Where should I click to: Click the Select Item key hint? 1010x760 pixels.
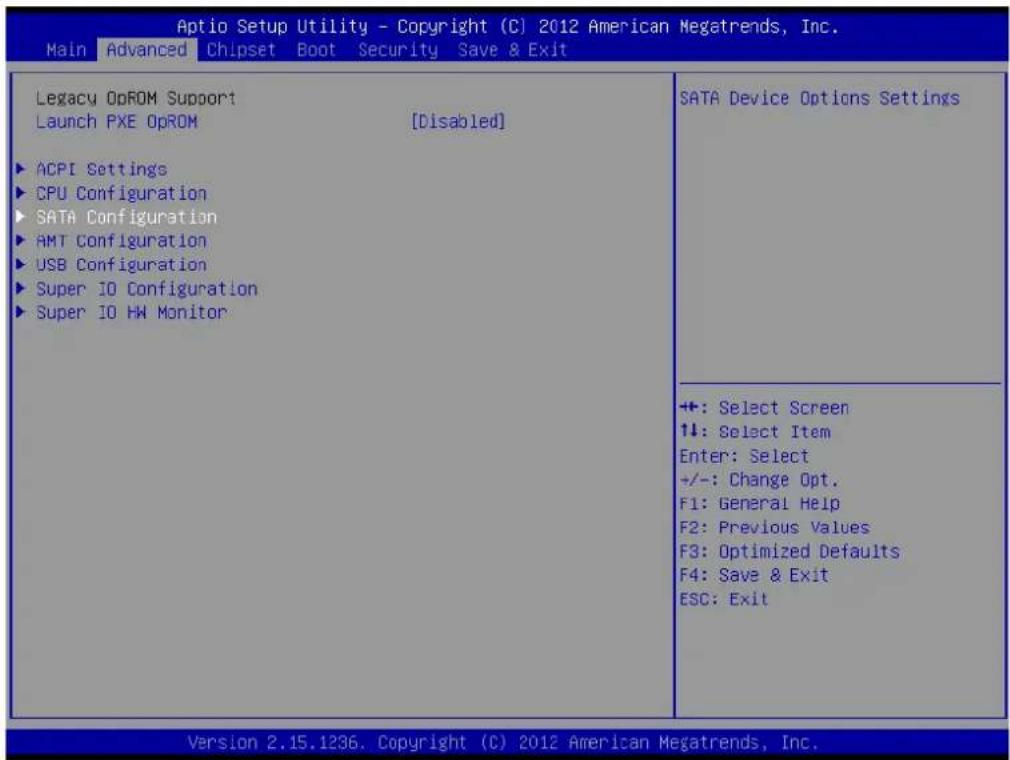point(755,432)
